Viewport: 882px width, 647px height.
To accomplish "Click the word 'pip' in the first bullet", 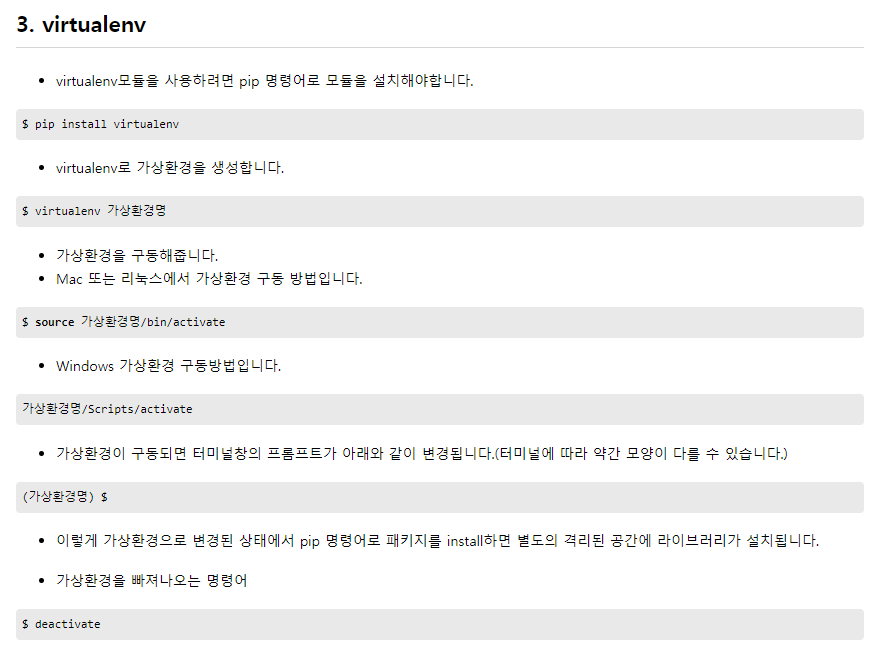I will pyautogui.click(x=249, y=80).
